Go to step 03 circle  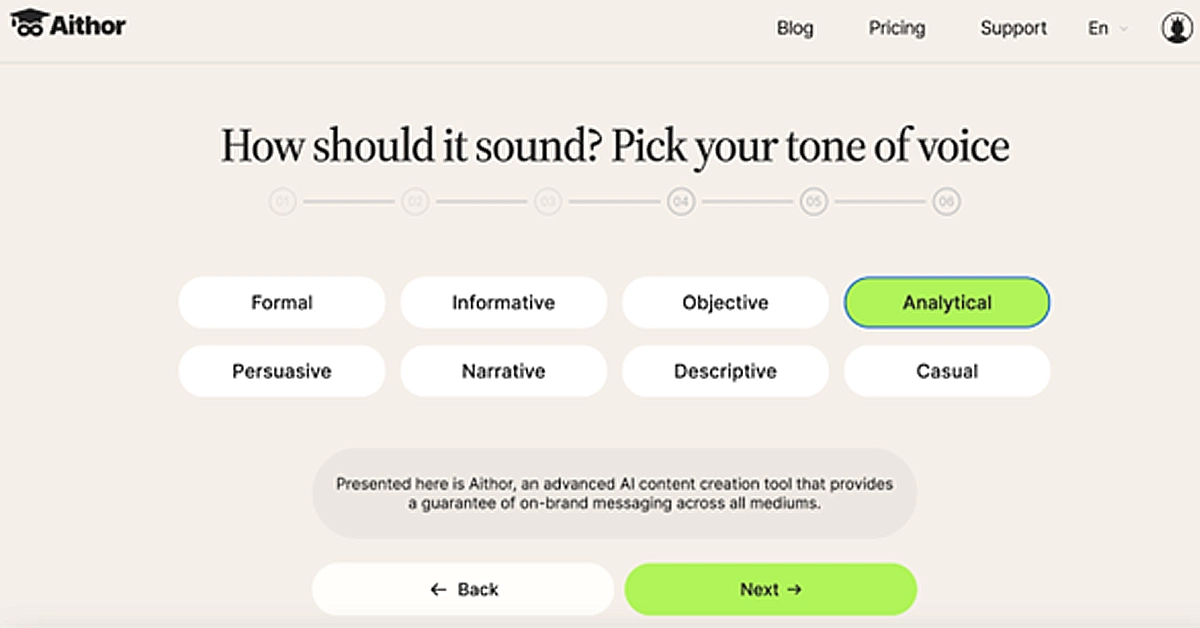pyautogui.click(x=548, y=203)
